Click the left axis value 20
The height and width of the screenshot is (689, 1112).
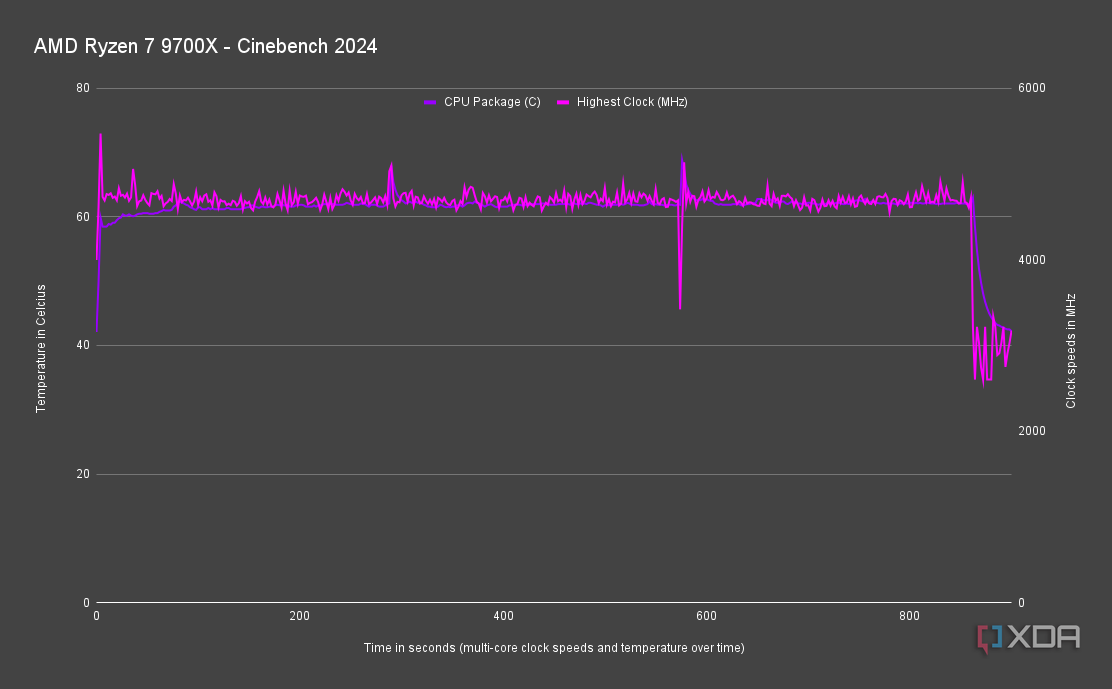[83, 474]
